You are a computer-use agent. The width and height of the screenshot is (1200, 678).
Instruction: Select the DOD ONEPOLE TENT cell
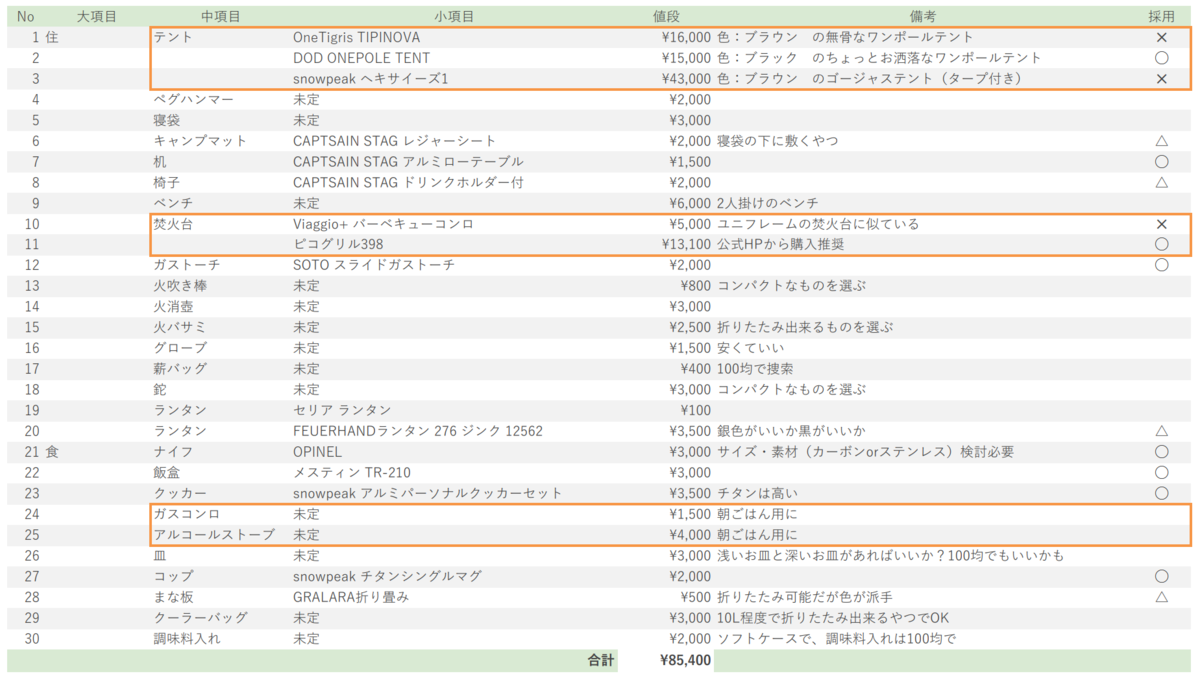361,58
